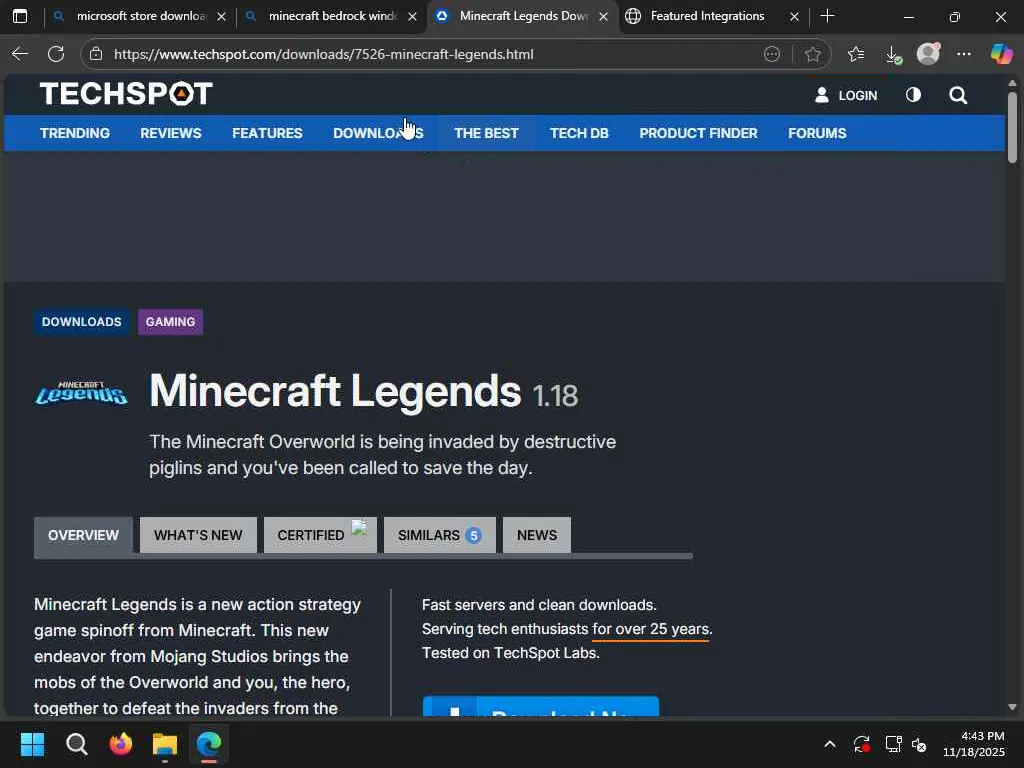Open the display network tray icon
The height and width of the screenshot is (768, 1024).
coord(893,744)
